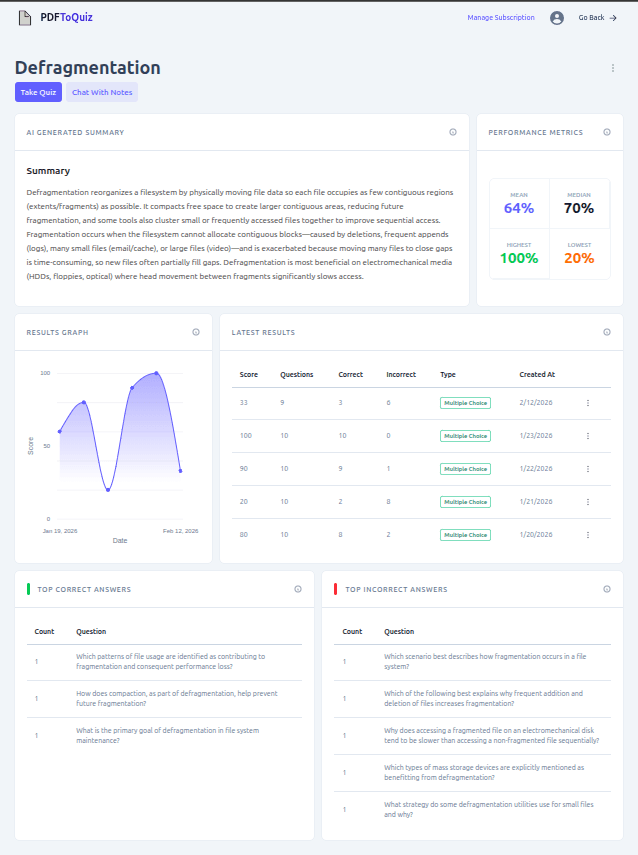Screen dimensions: 638x855
Task: Open row options for 1/23/2026 result
Action: (x=588, y=436)
